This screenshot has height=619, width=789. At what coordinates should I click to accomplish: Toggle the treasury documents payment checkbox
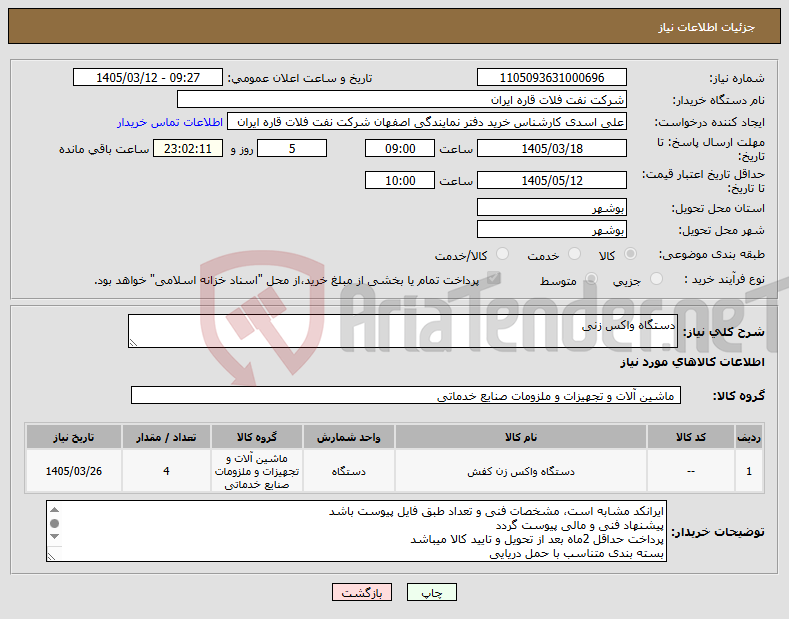coord(494,278)
